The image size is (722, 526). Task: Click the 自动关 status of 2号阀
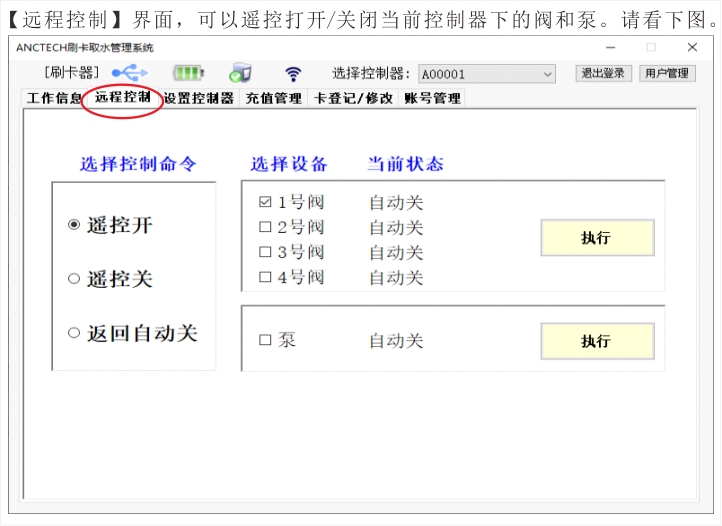[396, 227]
